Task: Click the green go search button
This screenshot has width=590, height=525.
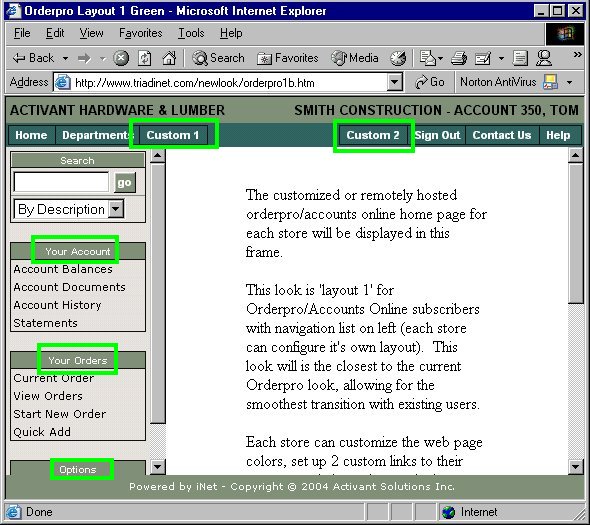Action: click(x=125, y=183)
